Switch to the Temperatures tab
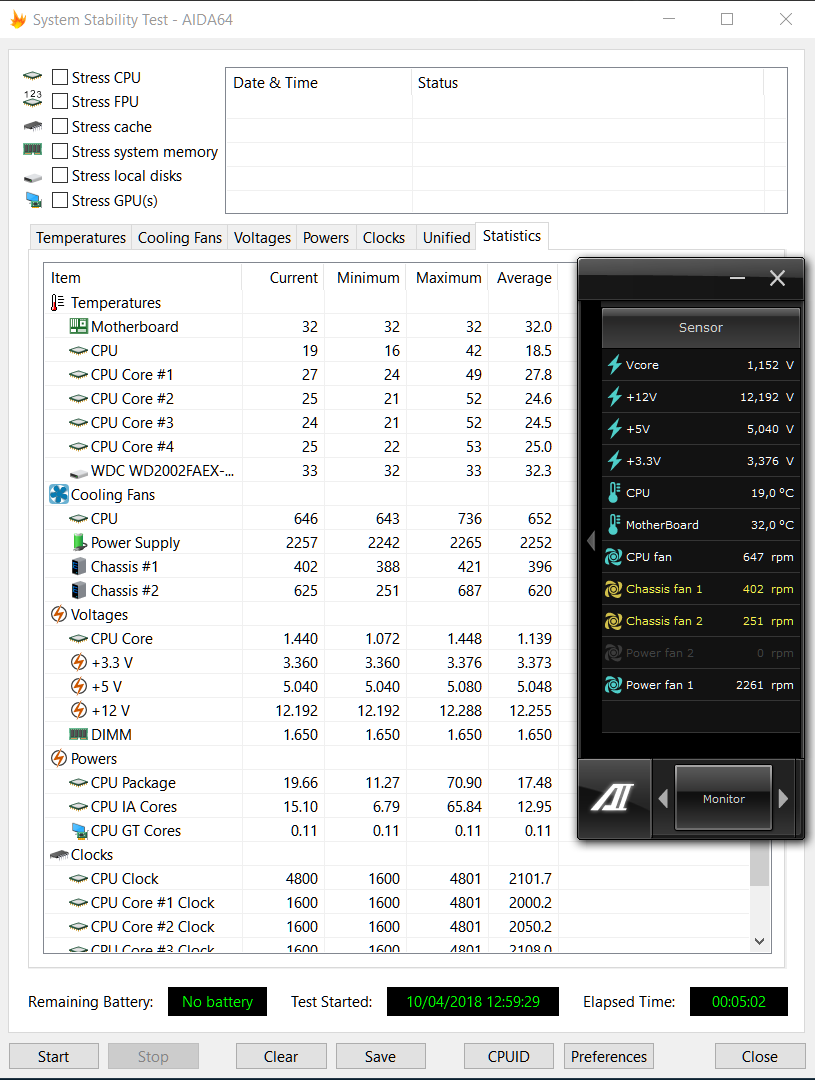The image size is (815, 1080). pyautogui.click(x=81, y=238)
